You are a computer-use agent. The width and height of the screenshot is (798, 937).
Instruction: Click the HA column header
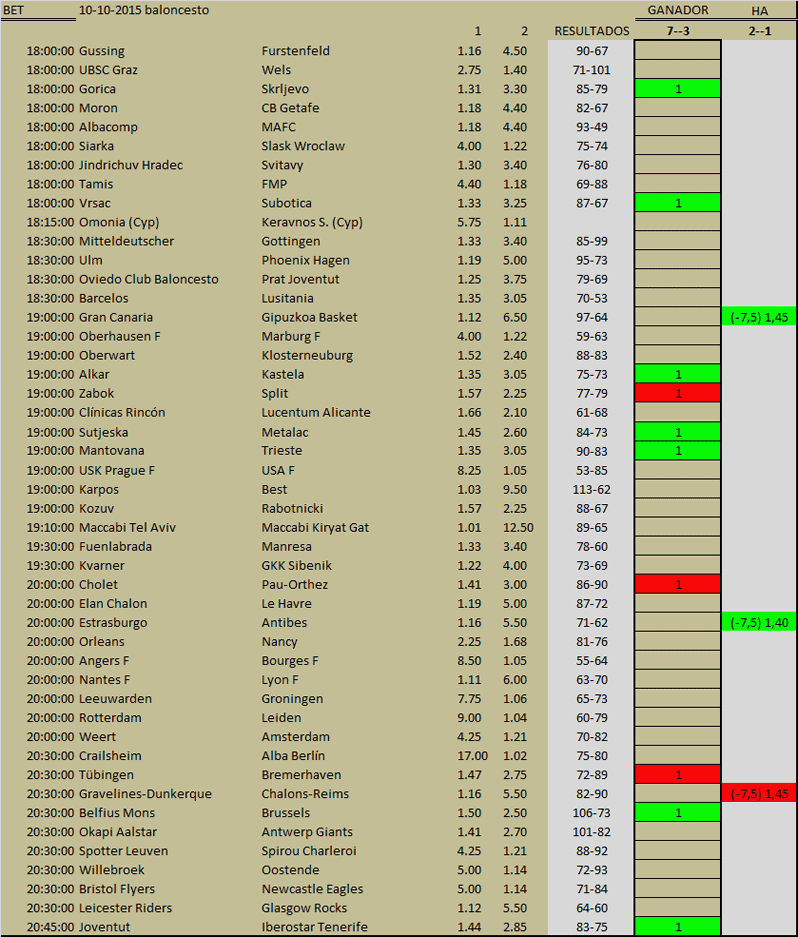point(759,11)
